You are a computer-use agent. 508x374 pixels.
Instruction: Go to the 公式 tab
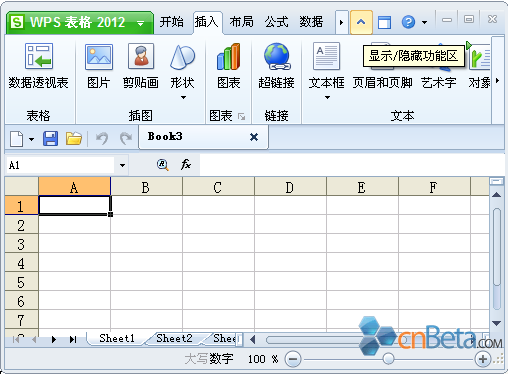[276, 22]
